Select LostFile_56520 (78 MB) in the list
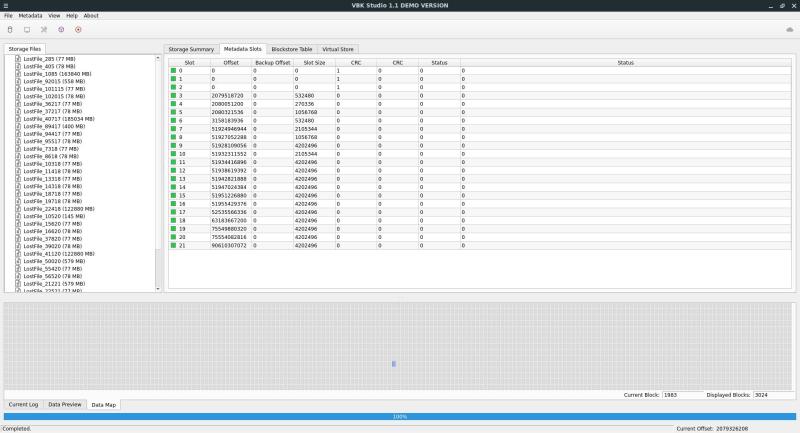This screenshot has height=433, width=800. tap(53, 276)
